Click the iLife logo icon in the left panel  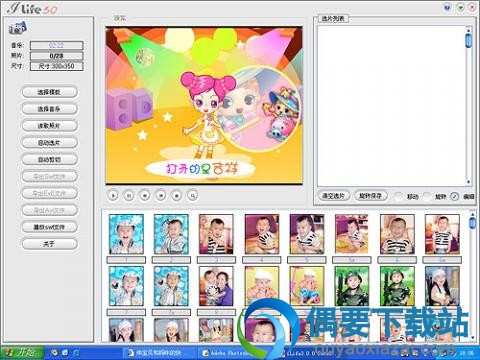tap(17, 28)
